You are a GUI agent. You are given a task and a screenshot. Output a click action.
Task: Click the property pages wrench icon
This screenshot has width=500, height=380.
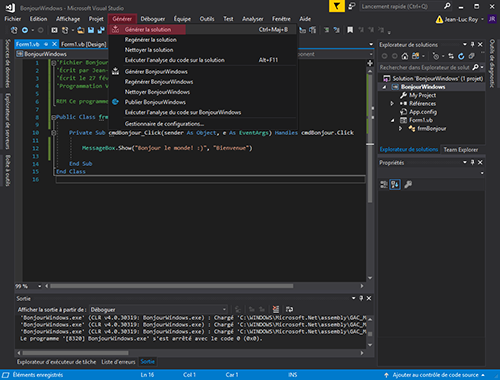[408, 184]
